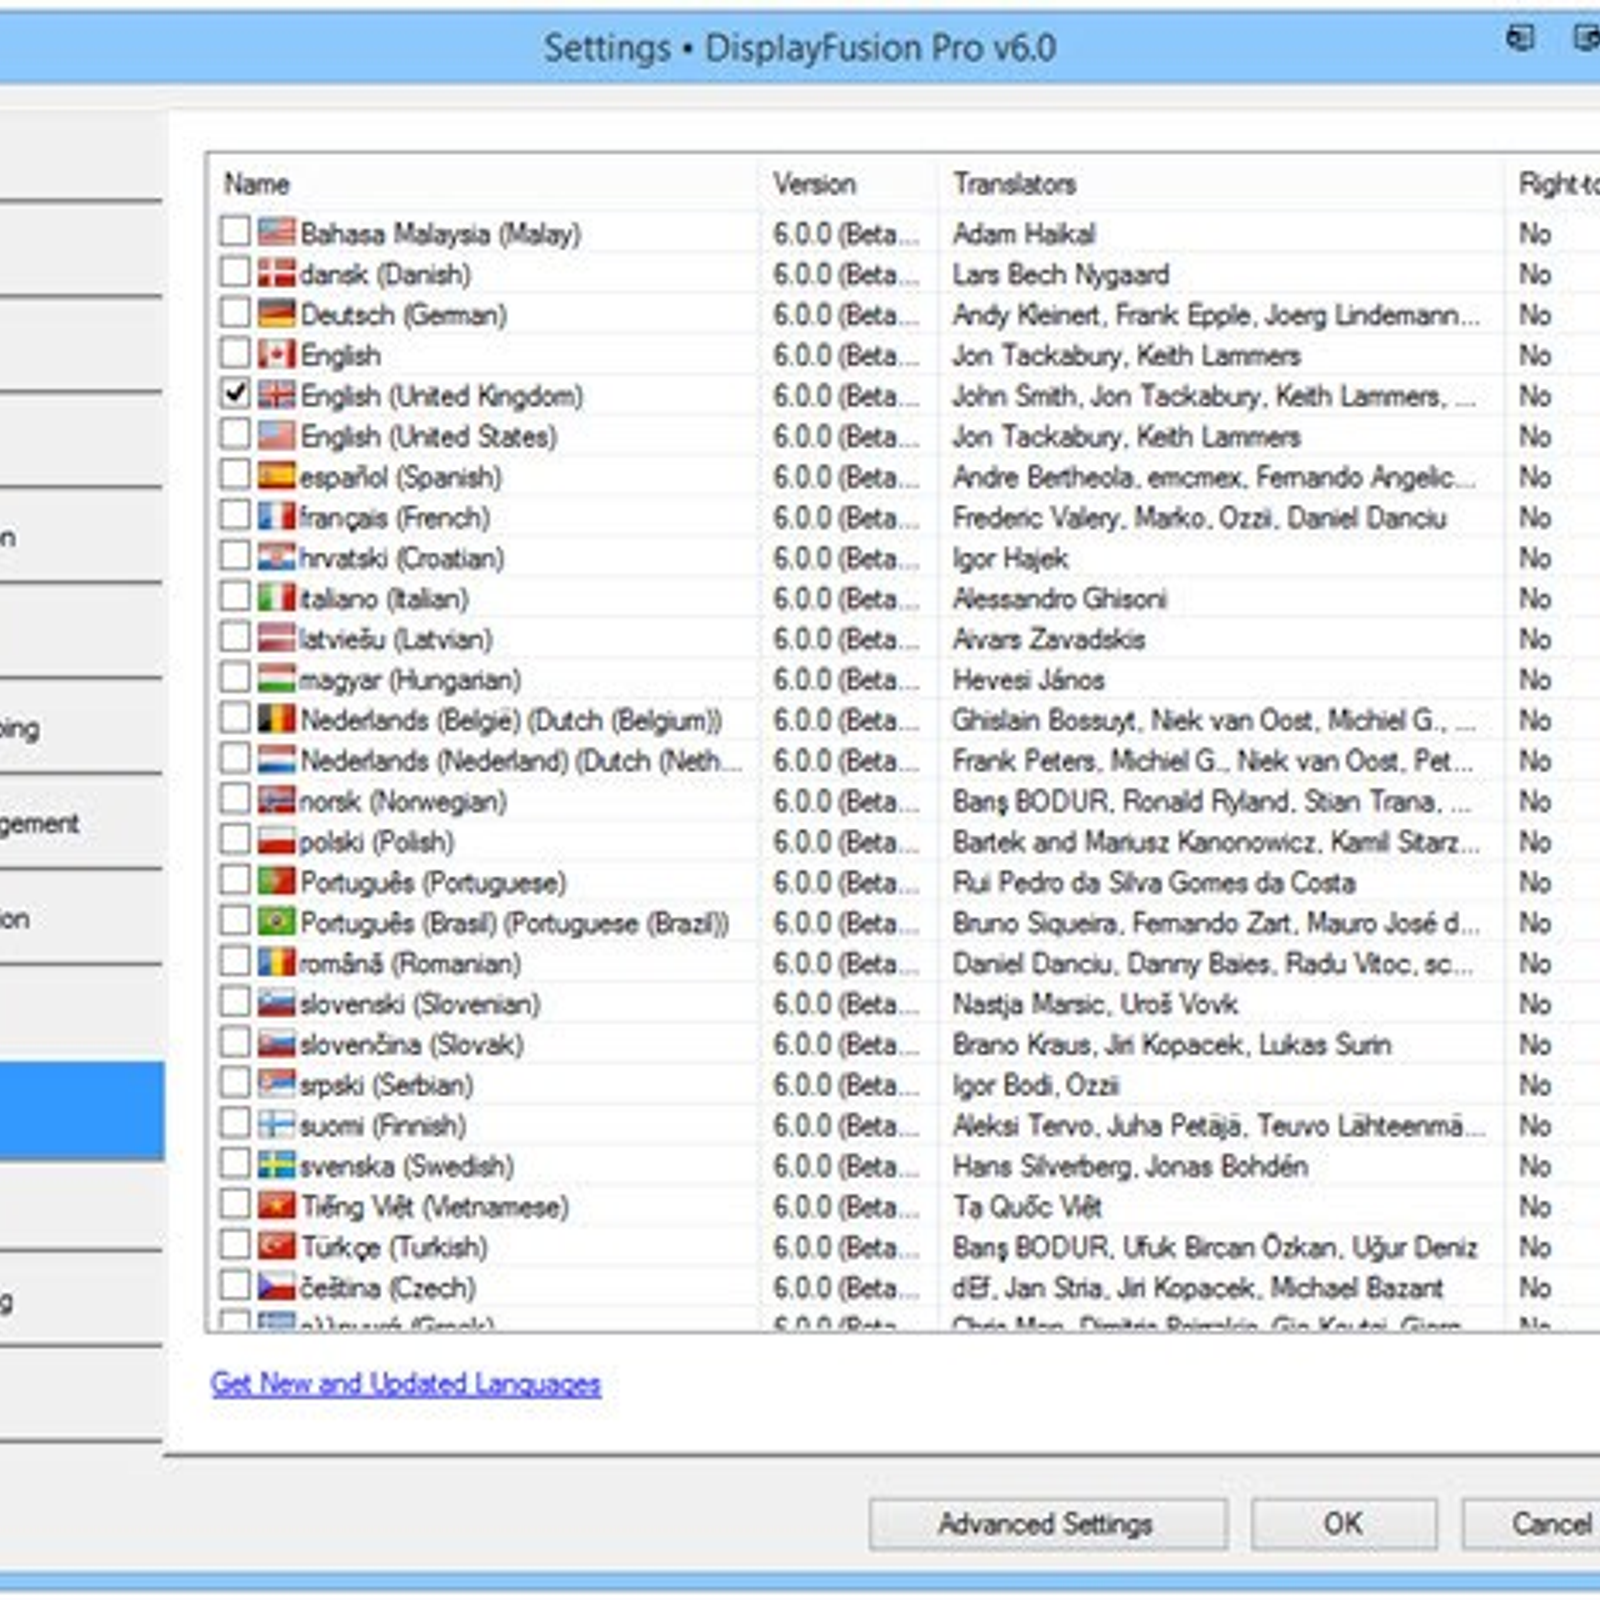The height and width of the screenshot is (1600, 1600).
Task: Click the Croatian flag beside hrvatski
Action: coord(276,556)
